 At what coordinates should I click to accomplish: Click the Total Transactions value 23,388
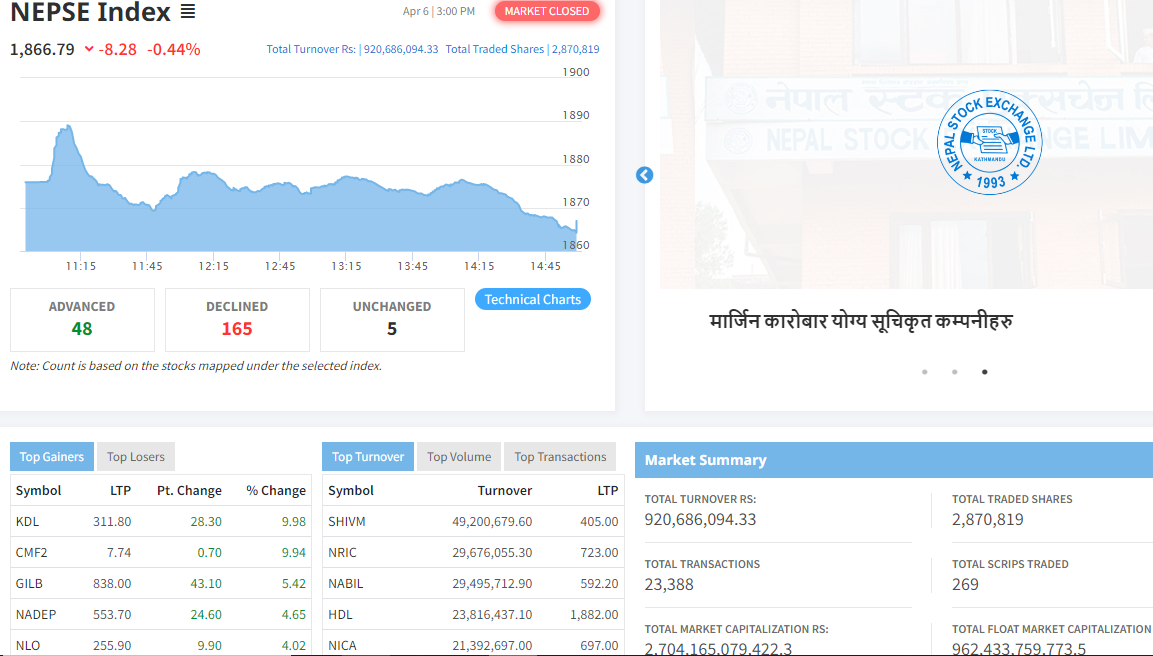pyautogui.click(x=669, y=585)
